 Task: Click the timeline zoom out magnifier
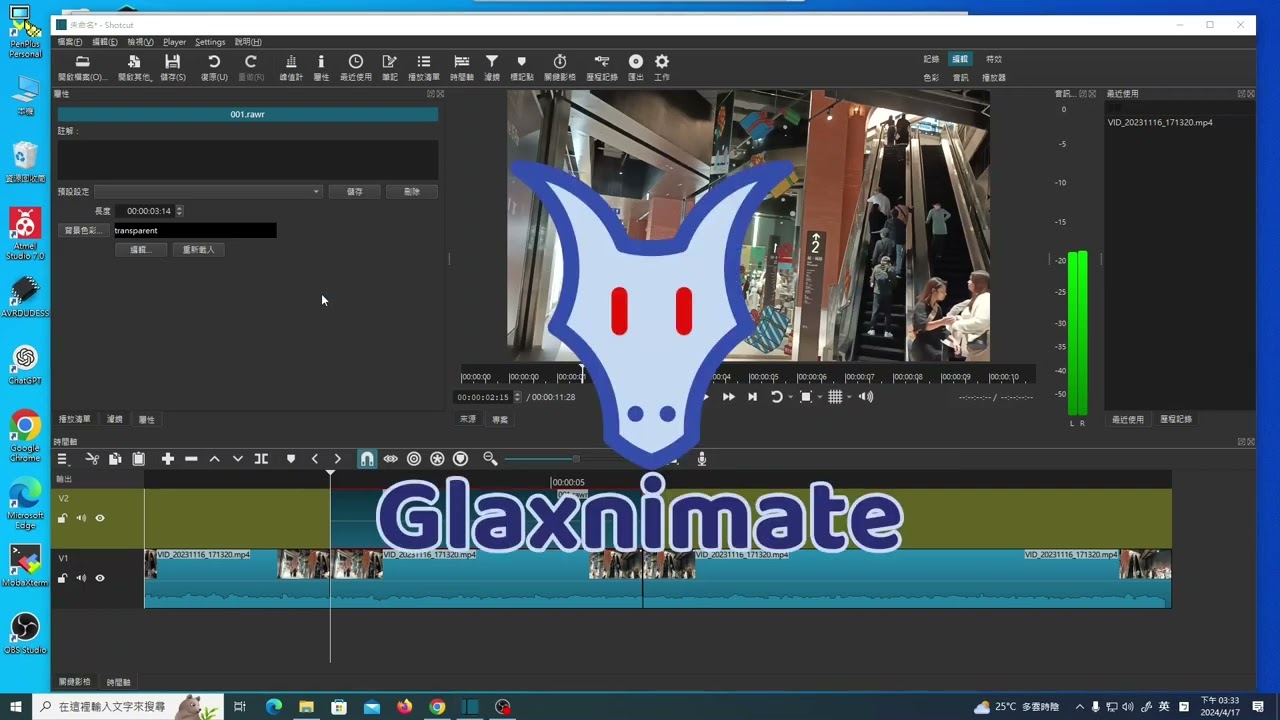coord(490,459)
